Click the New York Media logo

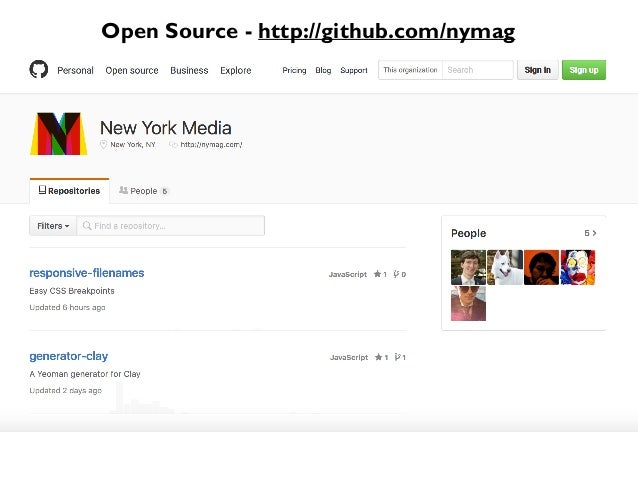tap(59, 133)
